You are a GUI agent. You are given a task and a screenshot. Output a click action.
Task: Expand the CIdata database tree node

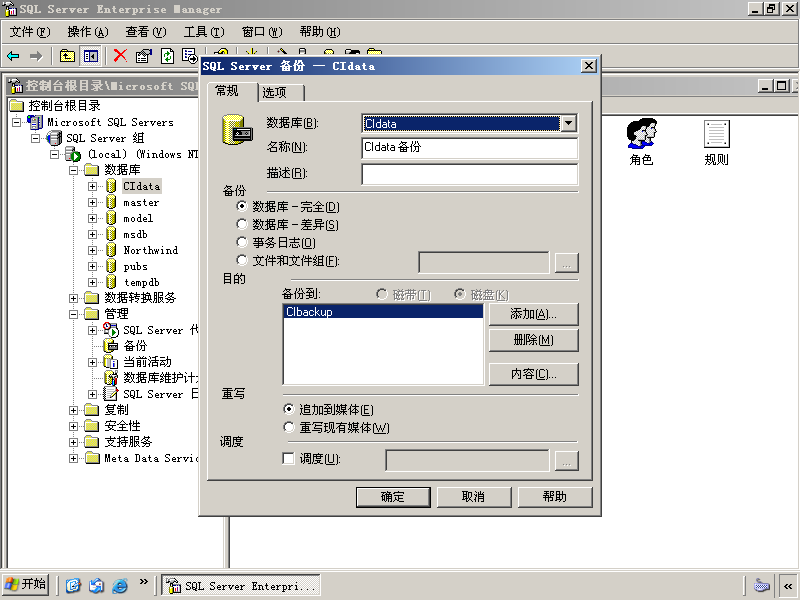[x=92, y=186]
